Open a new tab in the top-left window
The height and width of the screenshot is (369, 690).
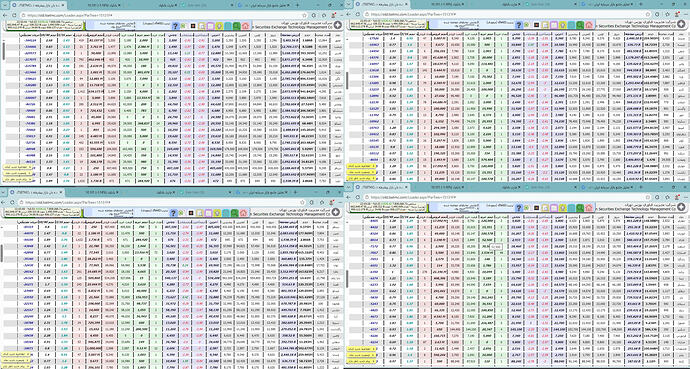297,5
